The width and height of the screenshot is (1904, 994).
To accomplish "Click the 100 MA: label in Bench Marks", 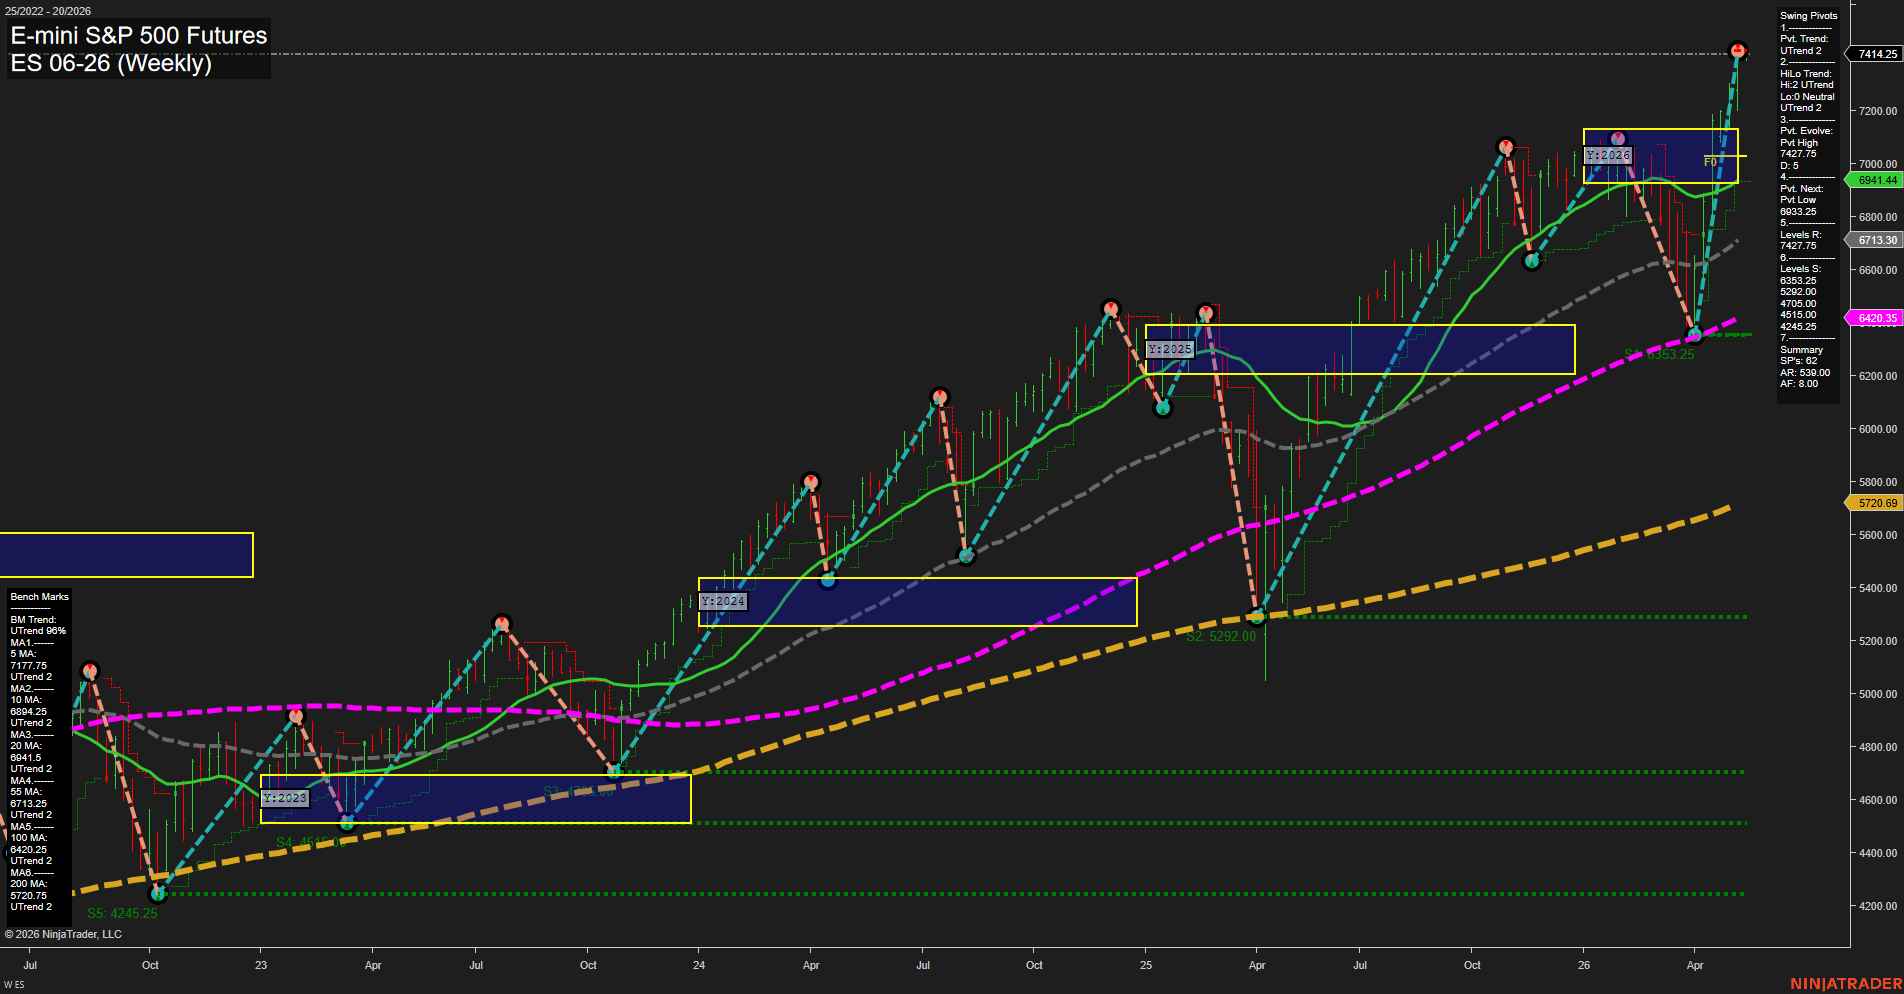I will click(28, 838).
